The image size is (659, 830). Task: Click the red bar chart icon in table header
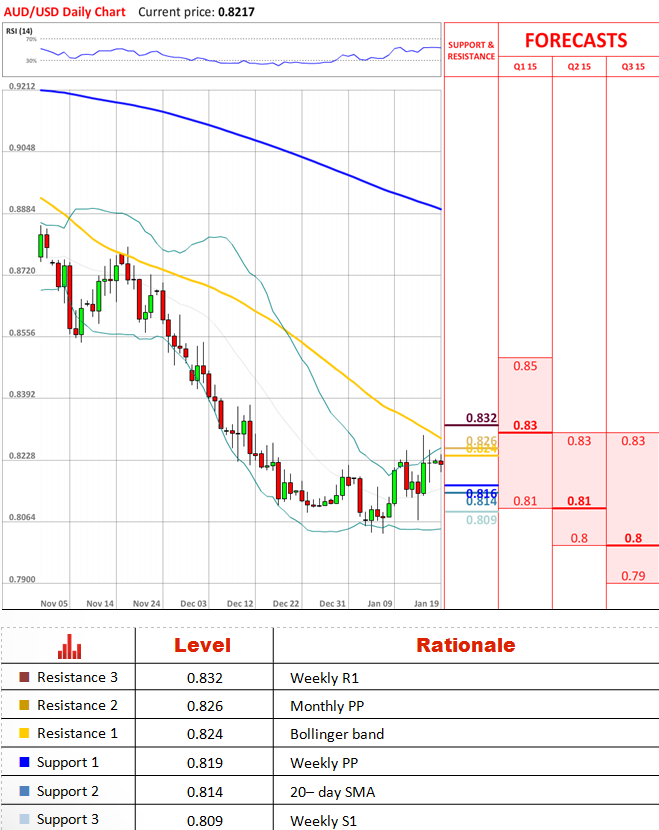coord(69,646)
